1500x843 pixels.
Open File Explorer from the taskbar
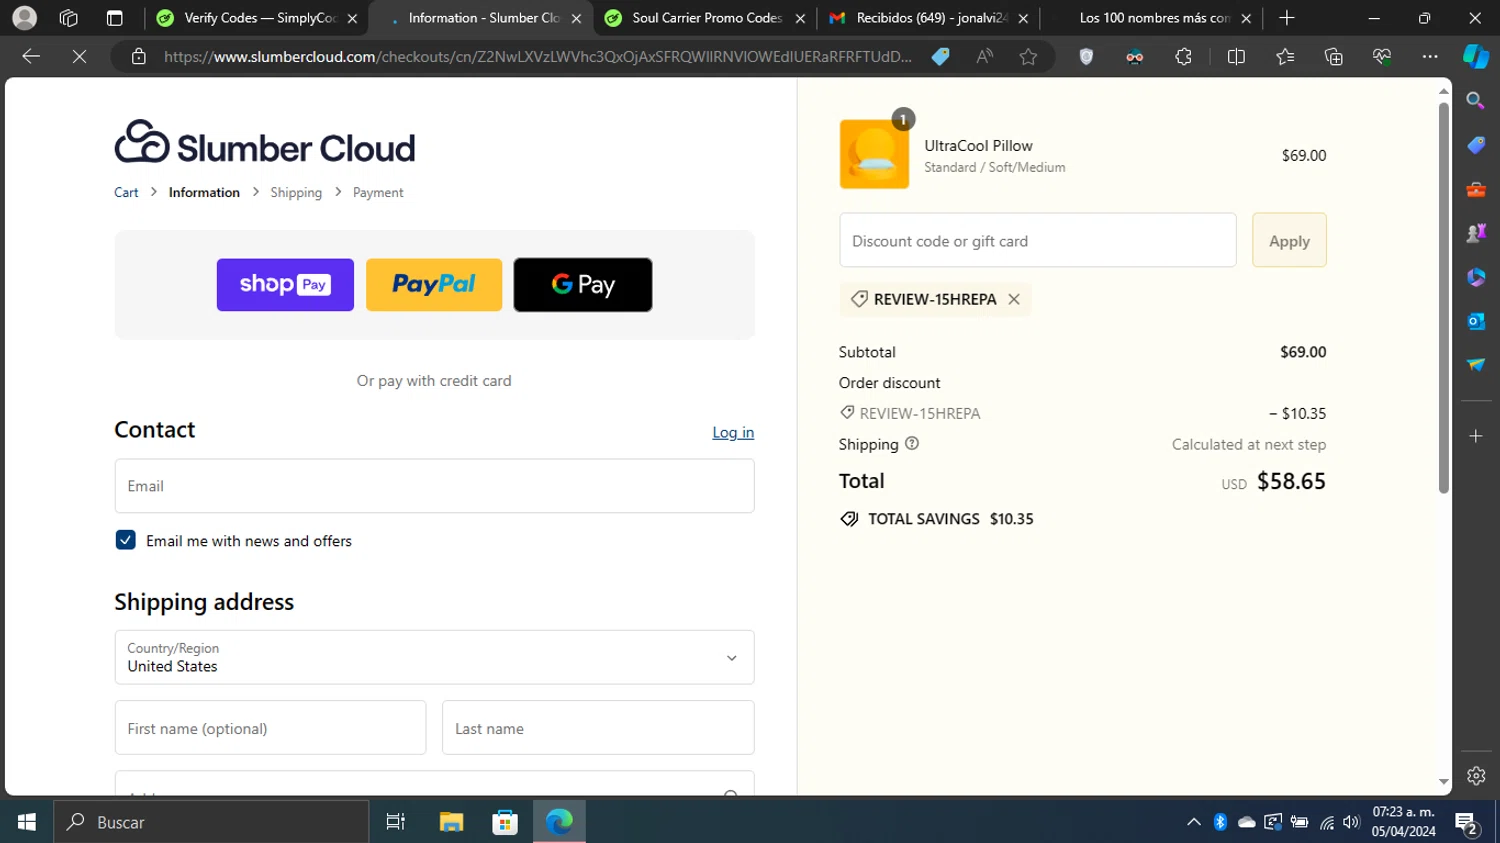tap(451, 822)
